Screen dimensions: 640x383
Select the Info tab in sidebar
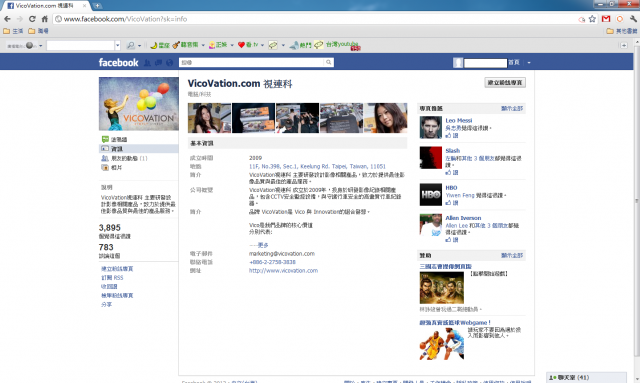point(138,149)
